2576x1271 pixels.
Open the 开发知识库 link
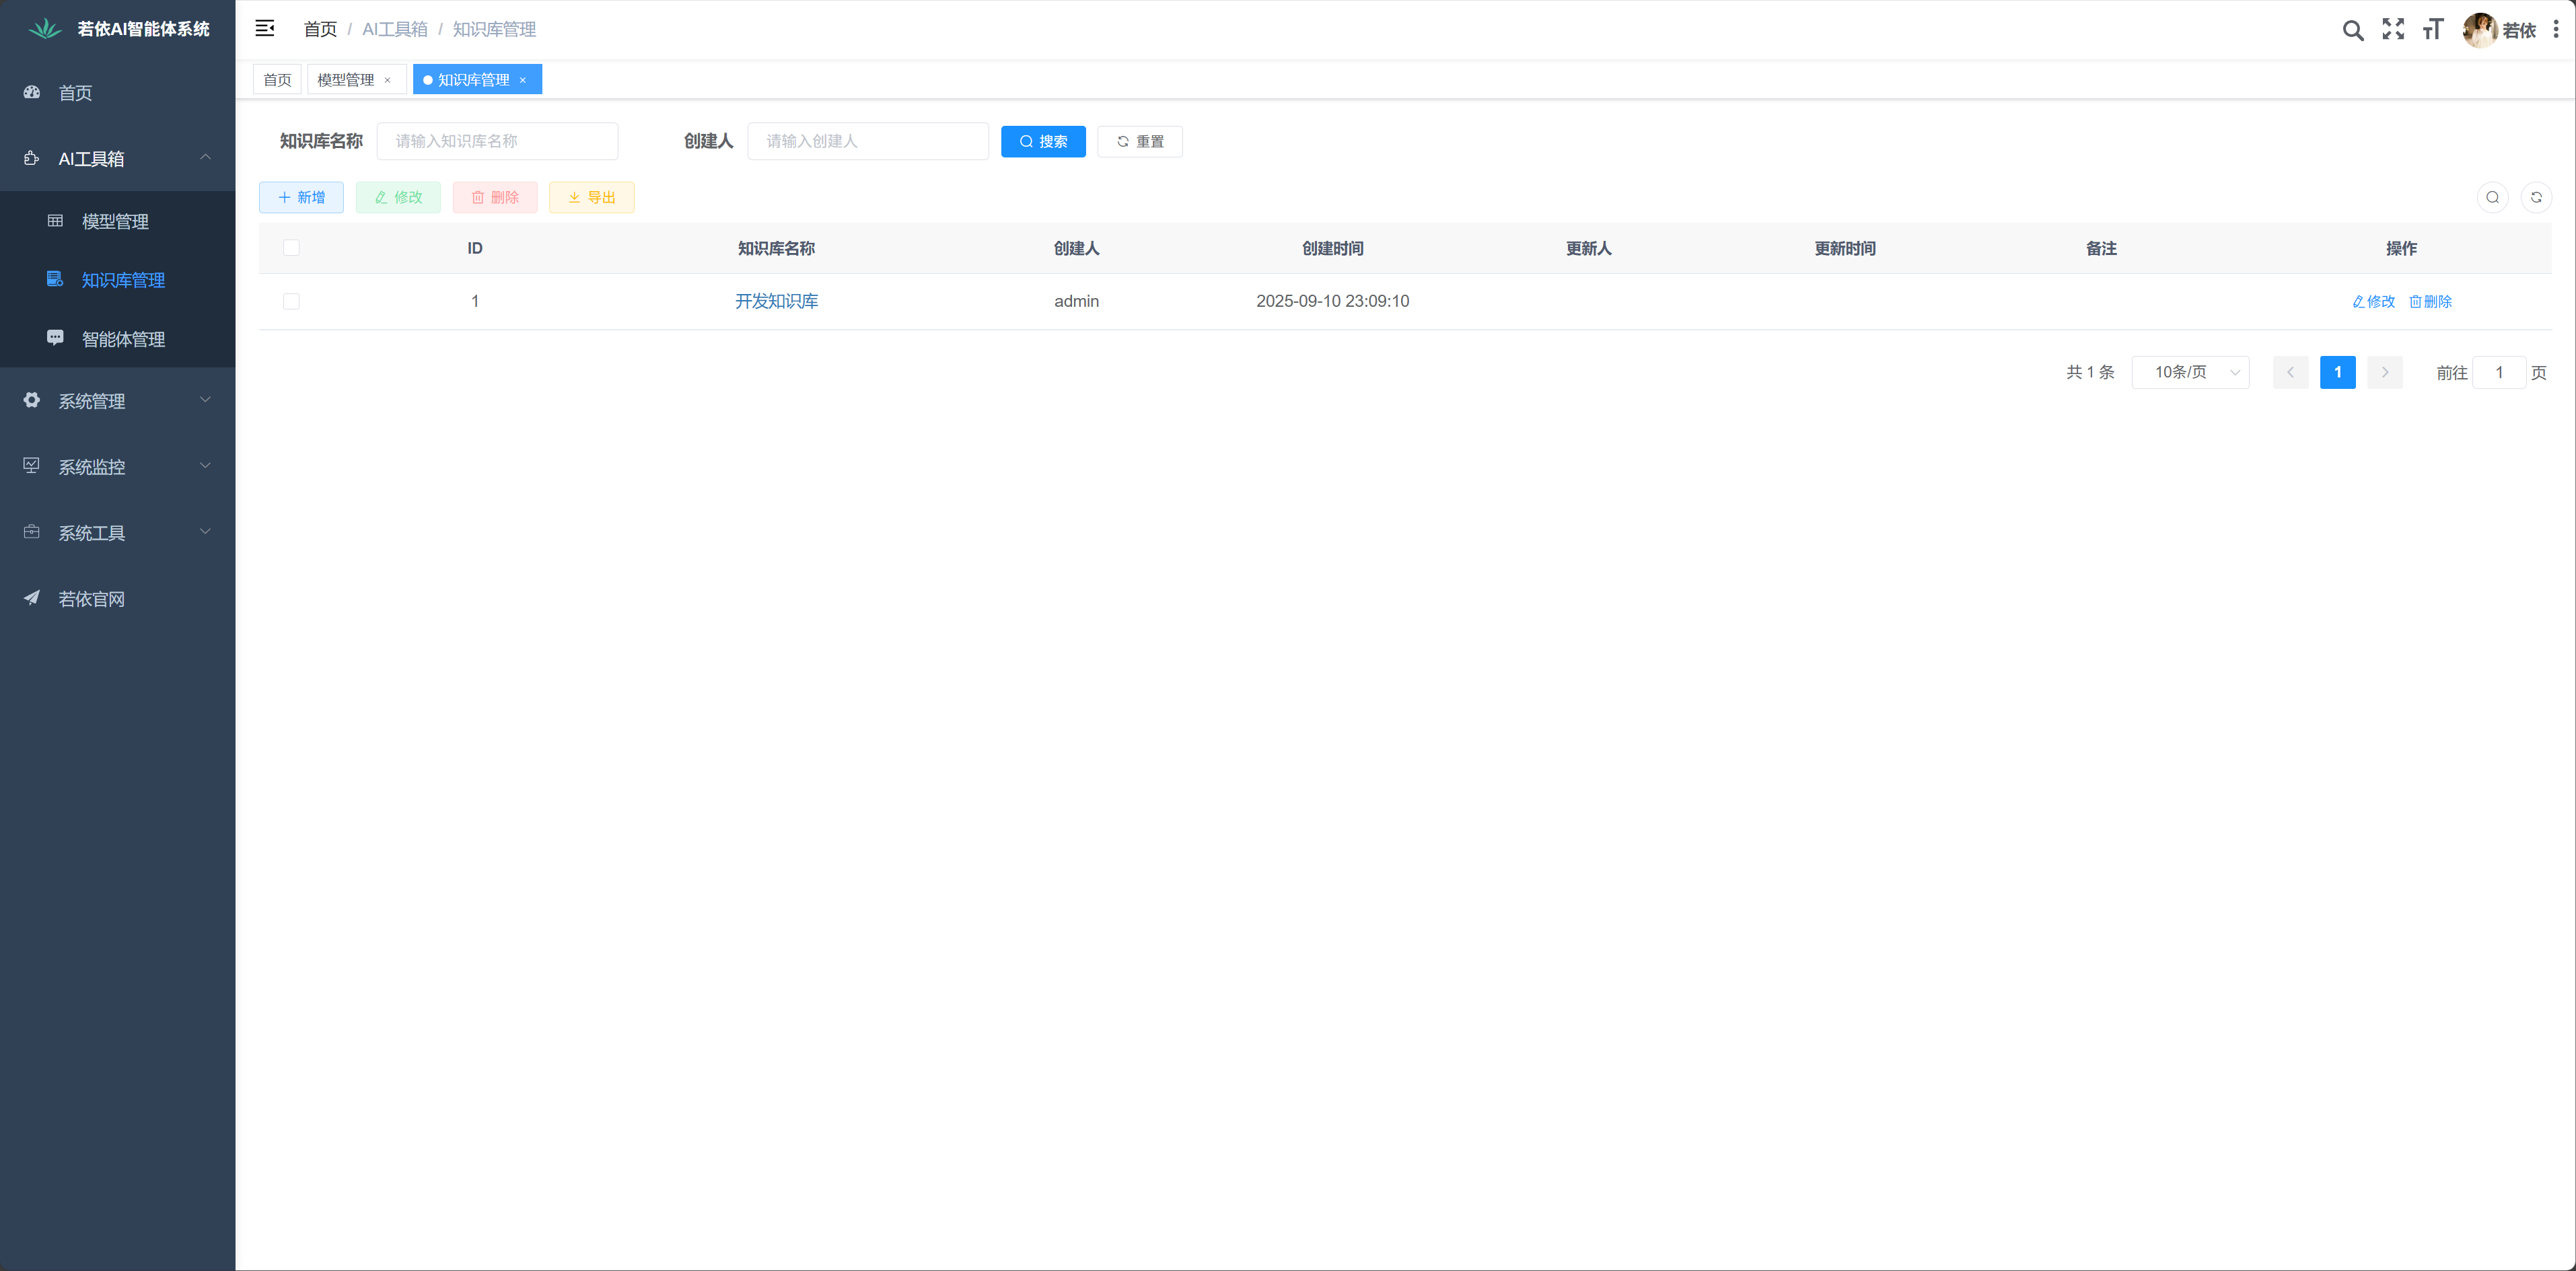(776, 301)
